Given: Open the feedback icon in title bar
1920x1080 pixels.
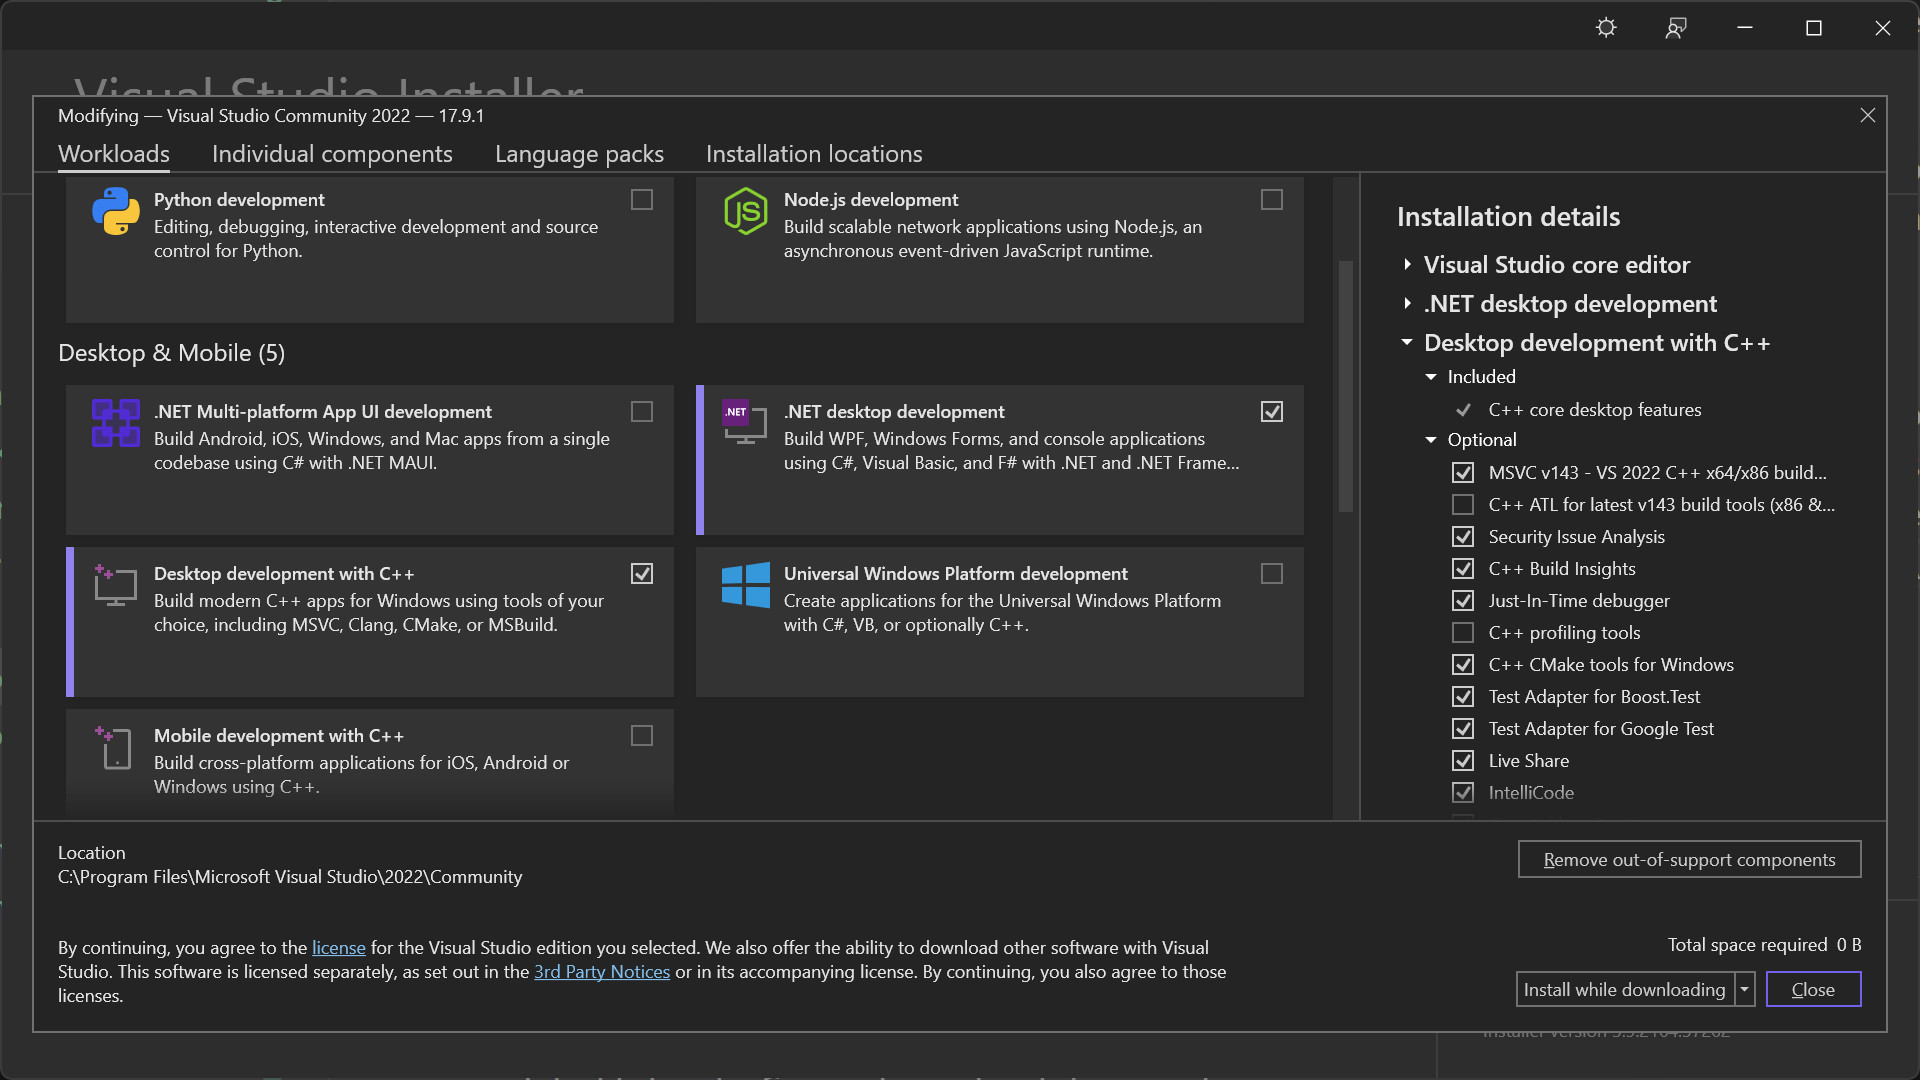Looking at the screenshot, I should point(1676,28).
